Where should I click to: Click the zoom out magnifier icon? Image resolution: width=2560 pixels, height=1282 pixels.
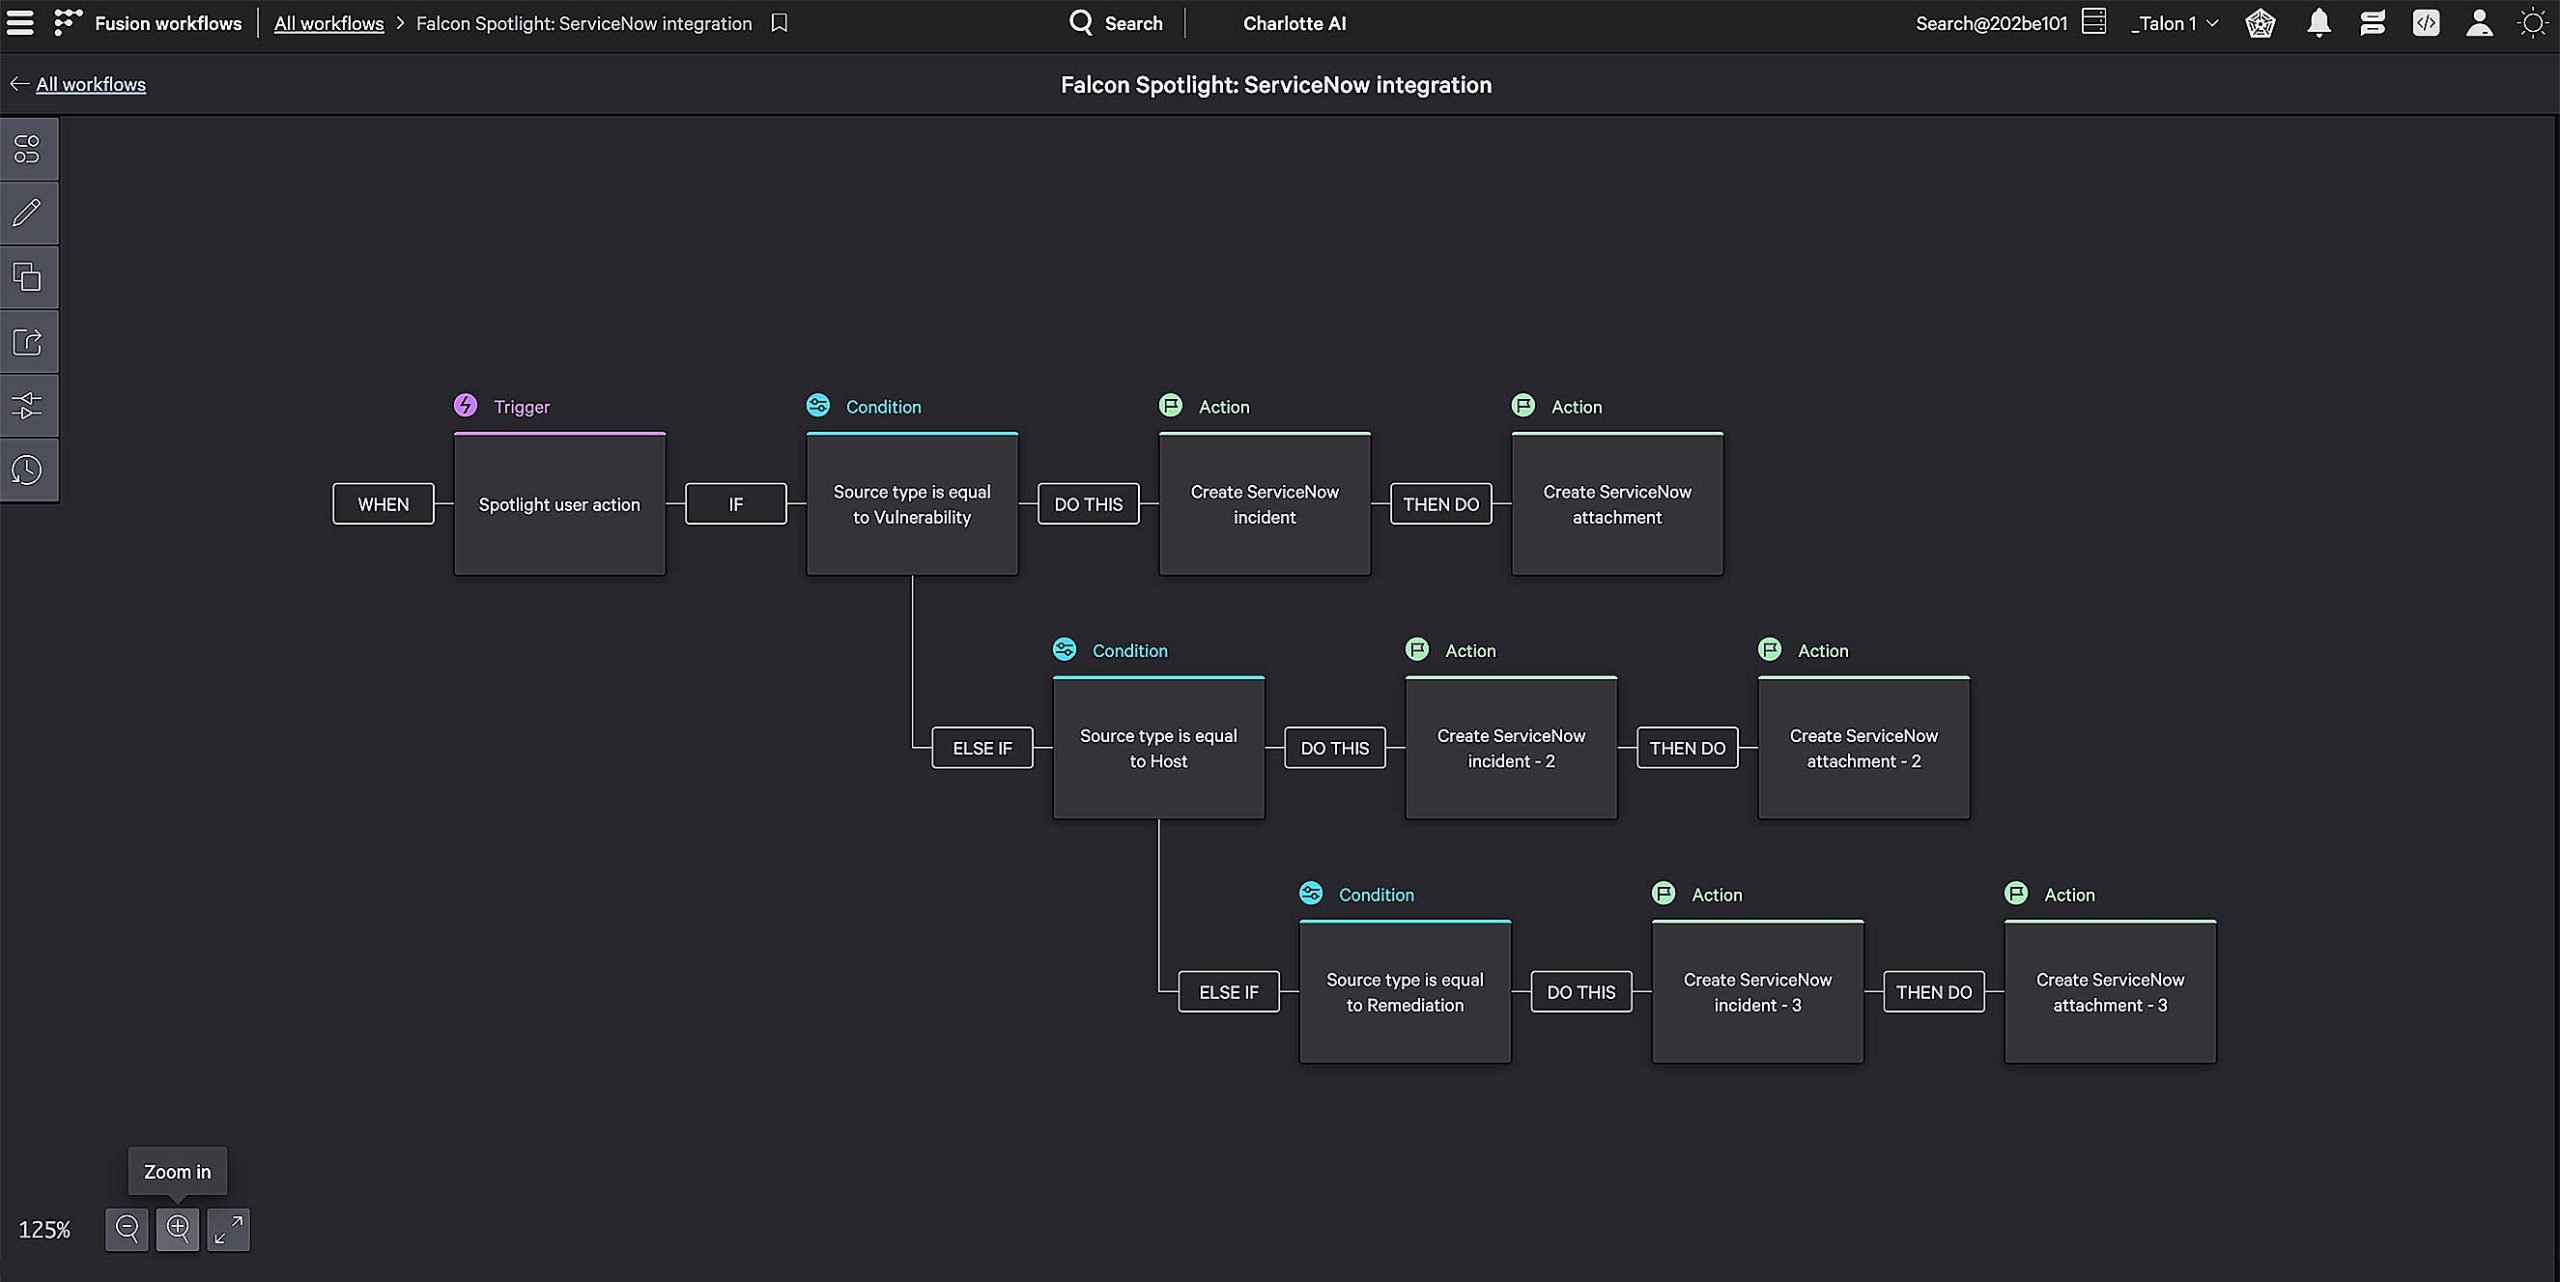point(127,1228)
